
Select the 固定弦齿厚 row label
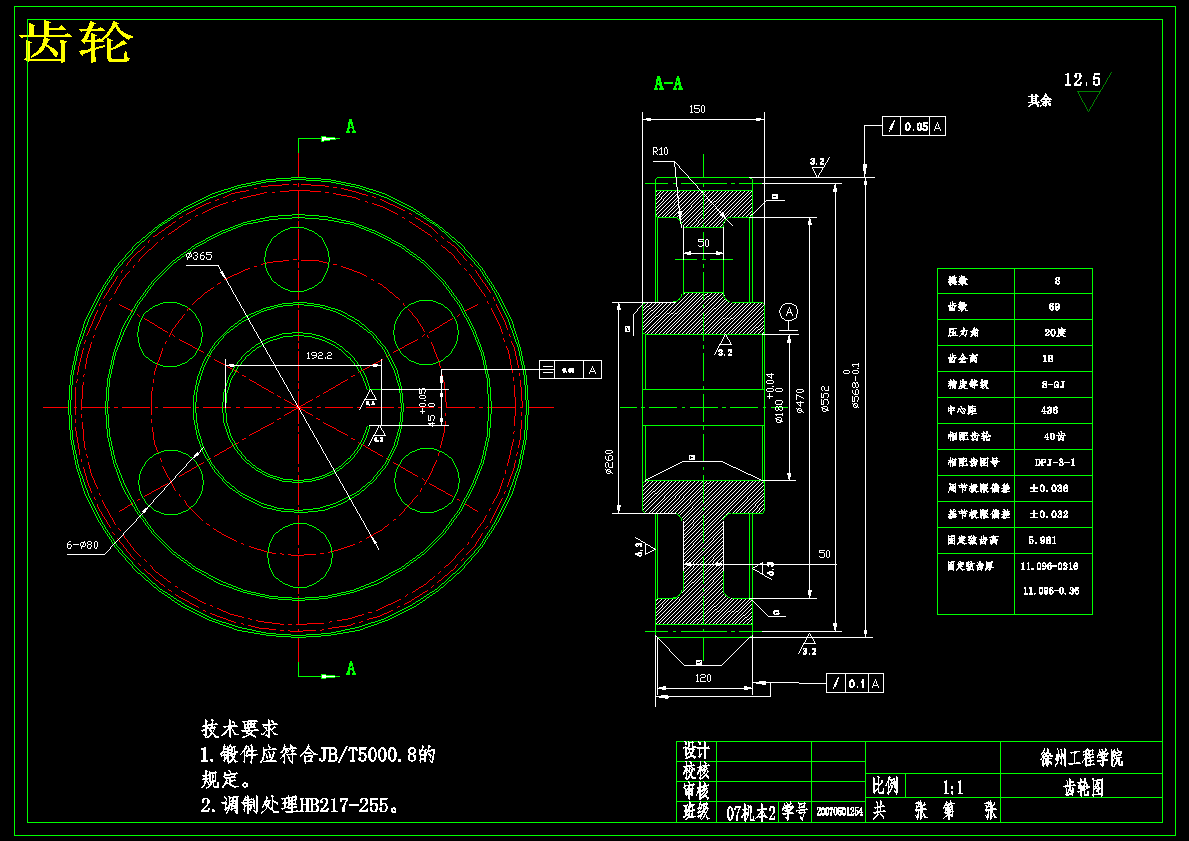[x=970, y=566]
